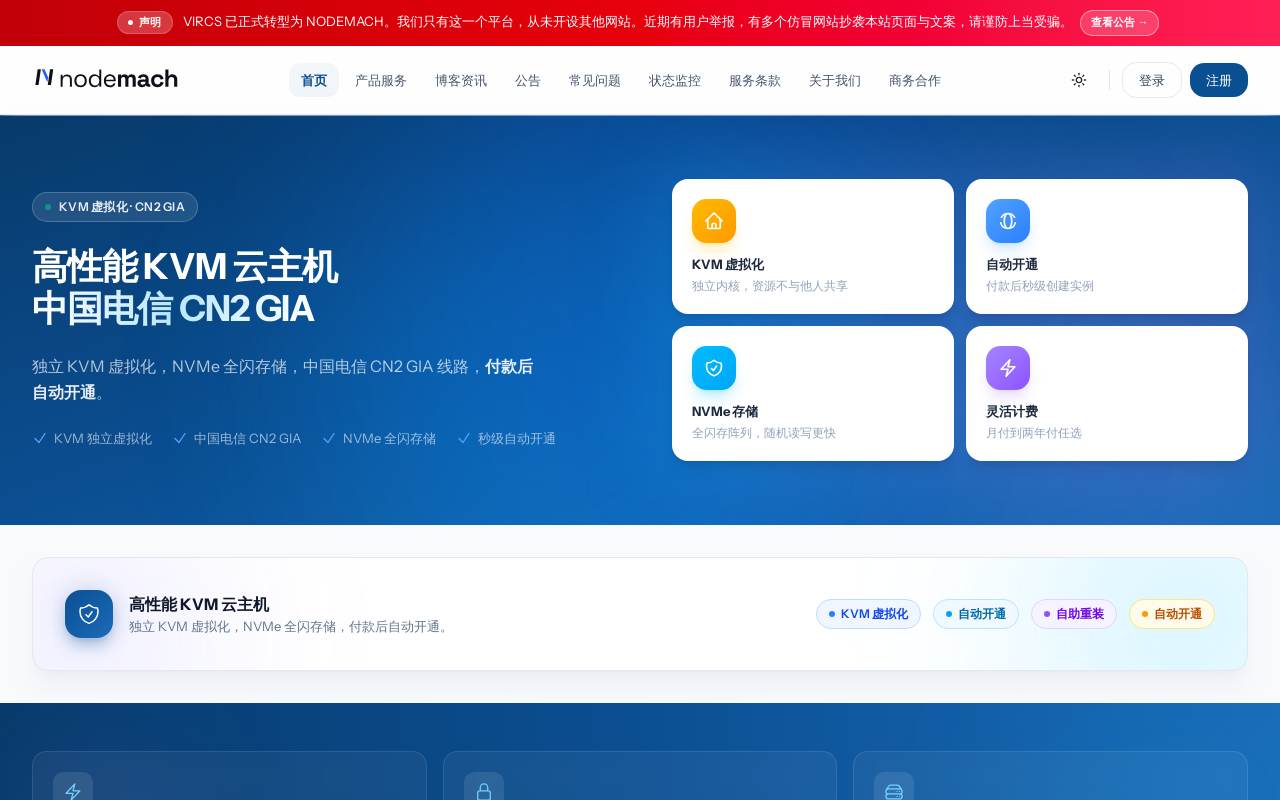Click the NVMe 存储 card title
This screenshot has width=1280, height=800.
coord(725,411)
